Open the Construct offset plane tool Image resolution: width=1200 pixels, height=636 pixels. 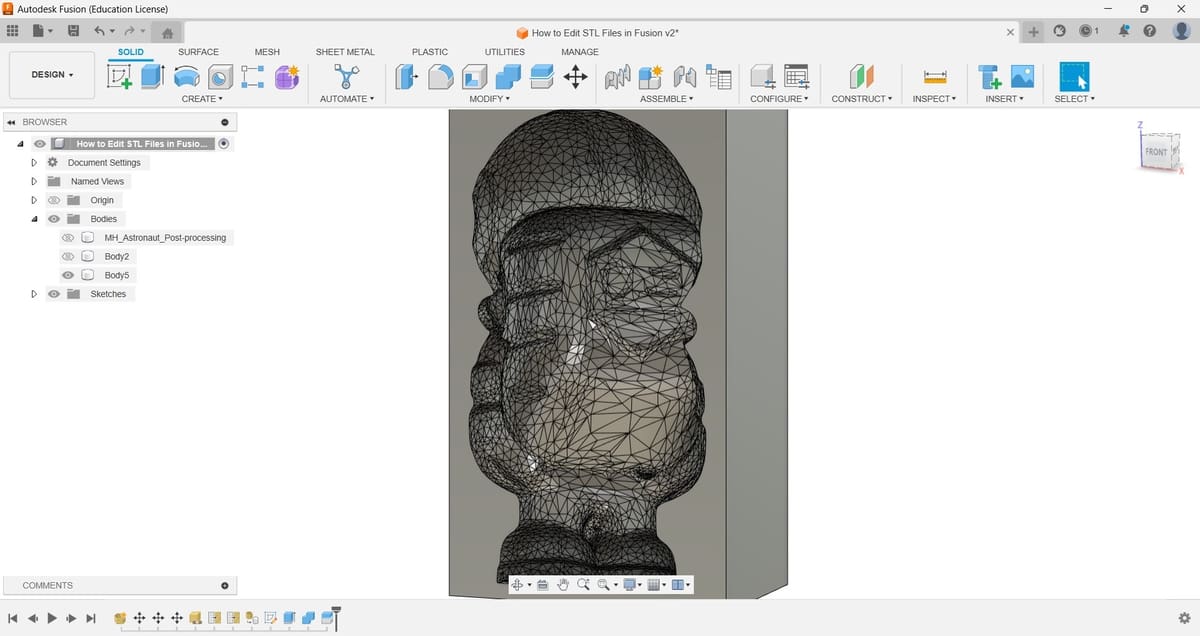click(x=861, y=77)
